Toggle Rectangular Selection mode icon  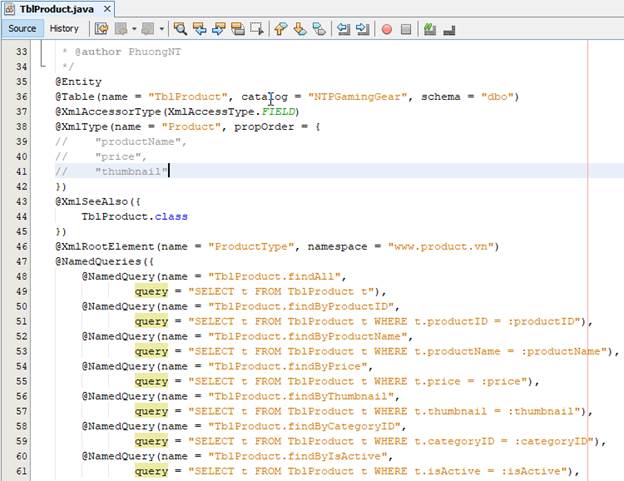point(257,29)
